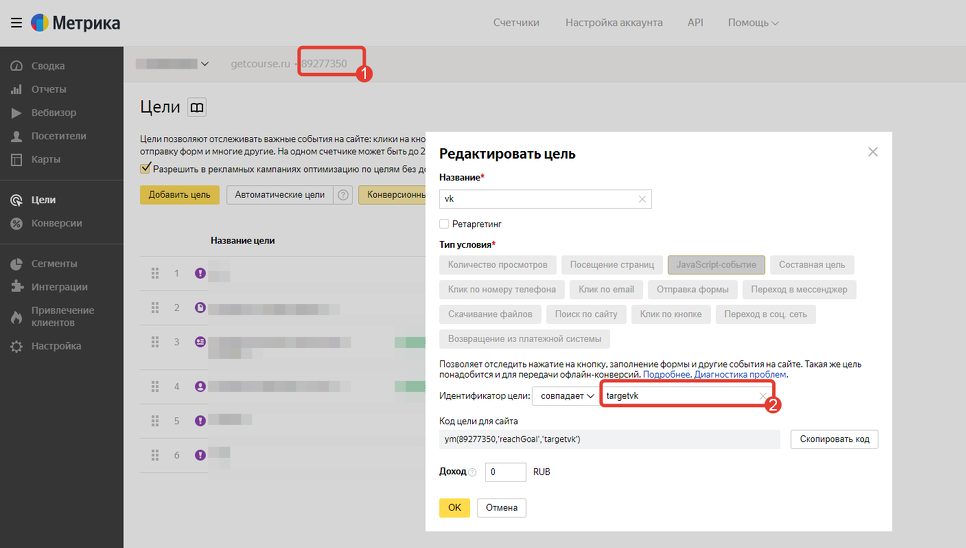Clear the goal identifier field

[763, 396]
